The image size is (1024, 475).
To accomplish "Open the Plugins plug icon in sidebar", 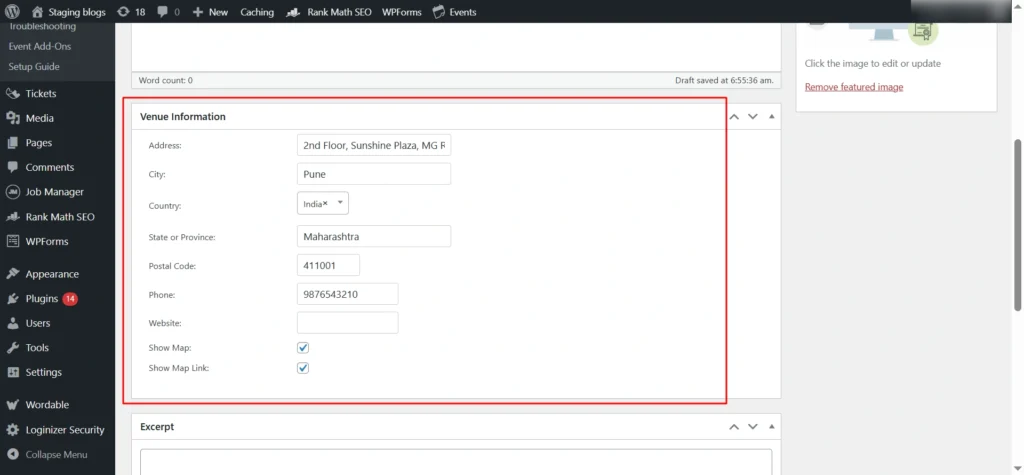I will [x=12, y=299].
